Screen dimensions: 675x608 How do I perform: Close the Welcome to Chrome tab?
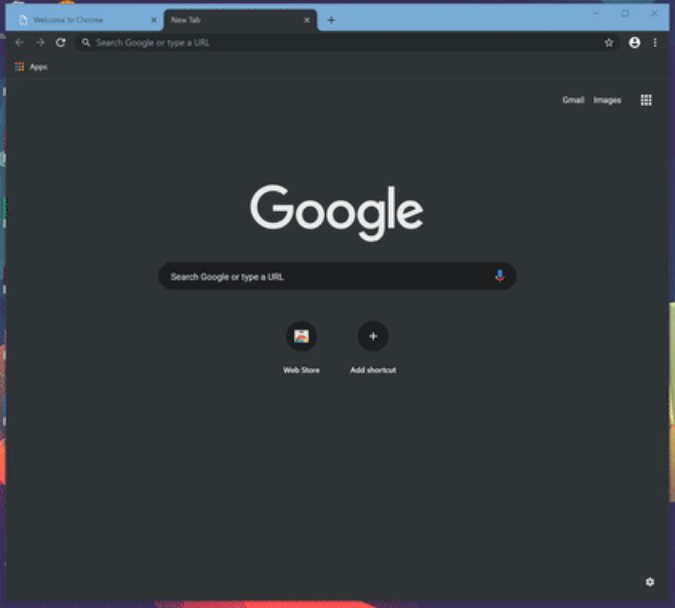coord(154,20)
